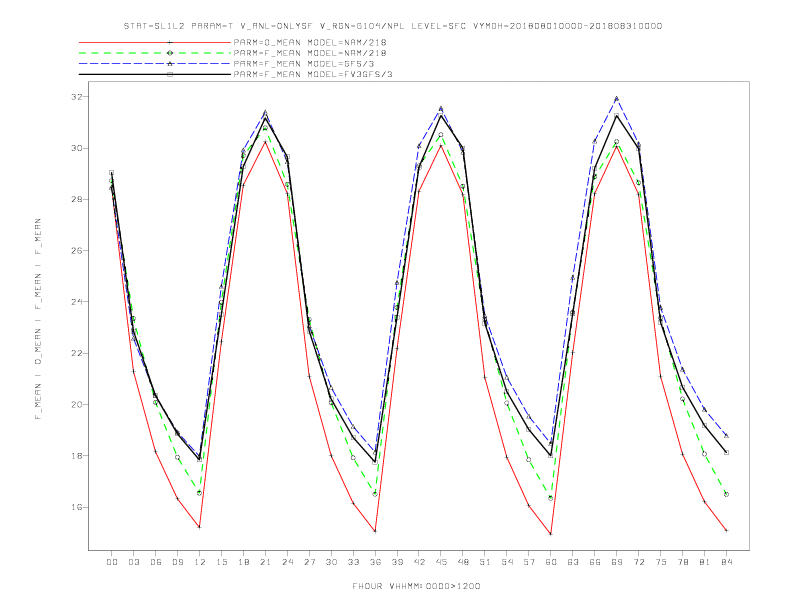Select the PARM=F_MEAN MODEL=FV3GFS/3 legend label
This screenshot has height=612, width=792.
[x=313, y=74]
